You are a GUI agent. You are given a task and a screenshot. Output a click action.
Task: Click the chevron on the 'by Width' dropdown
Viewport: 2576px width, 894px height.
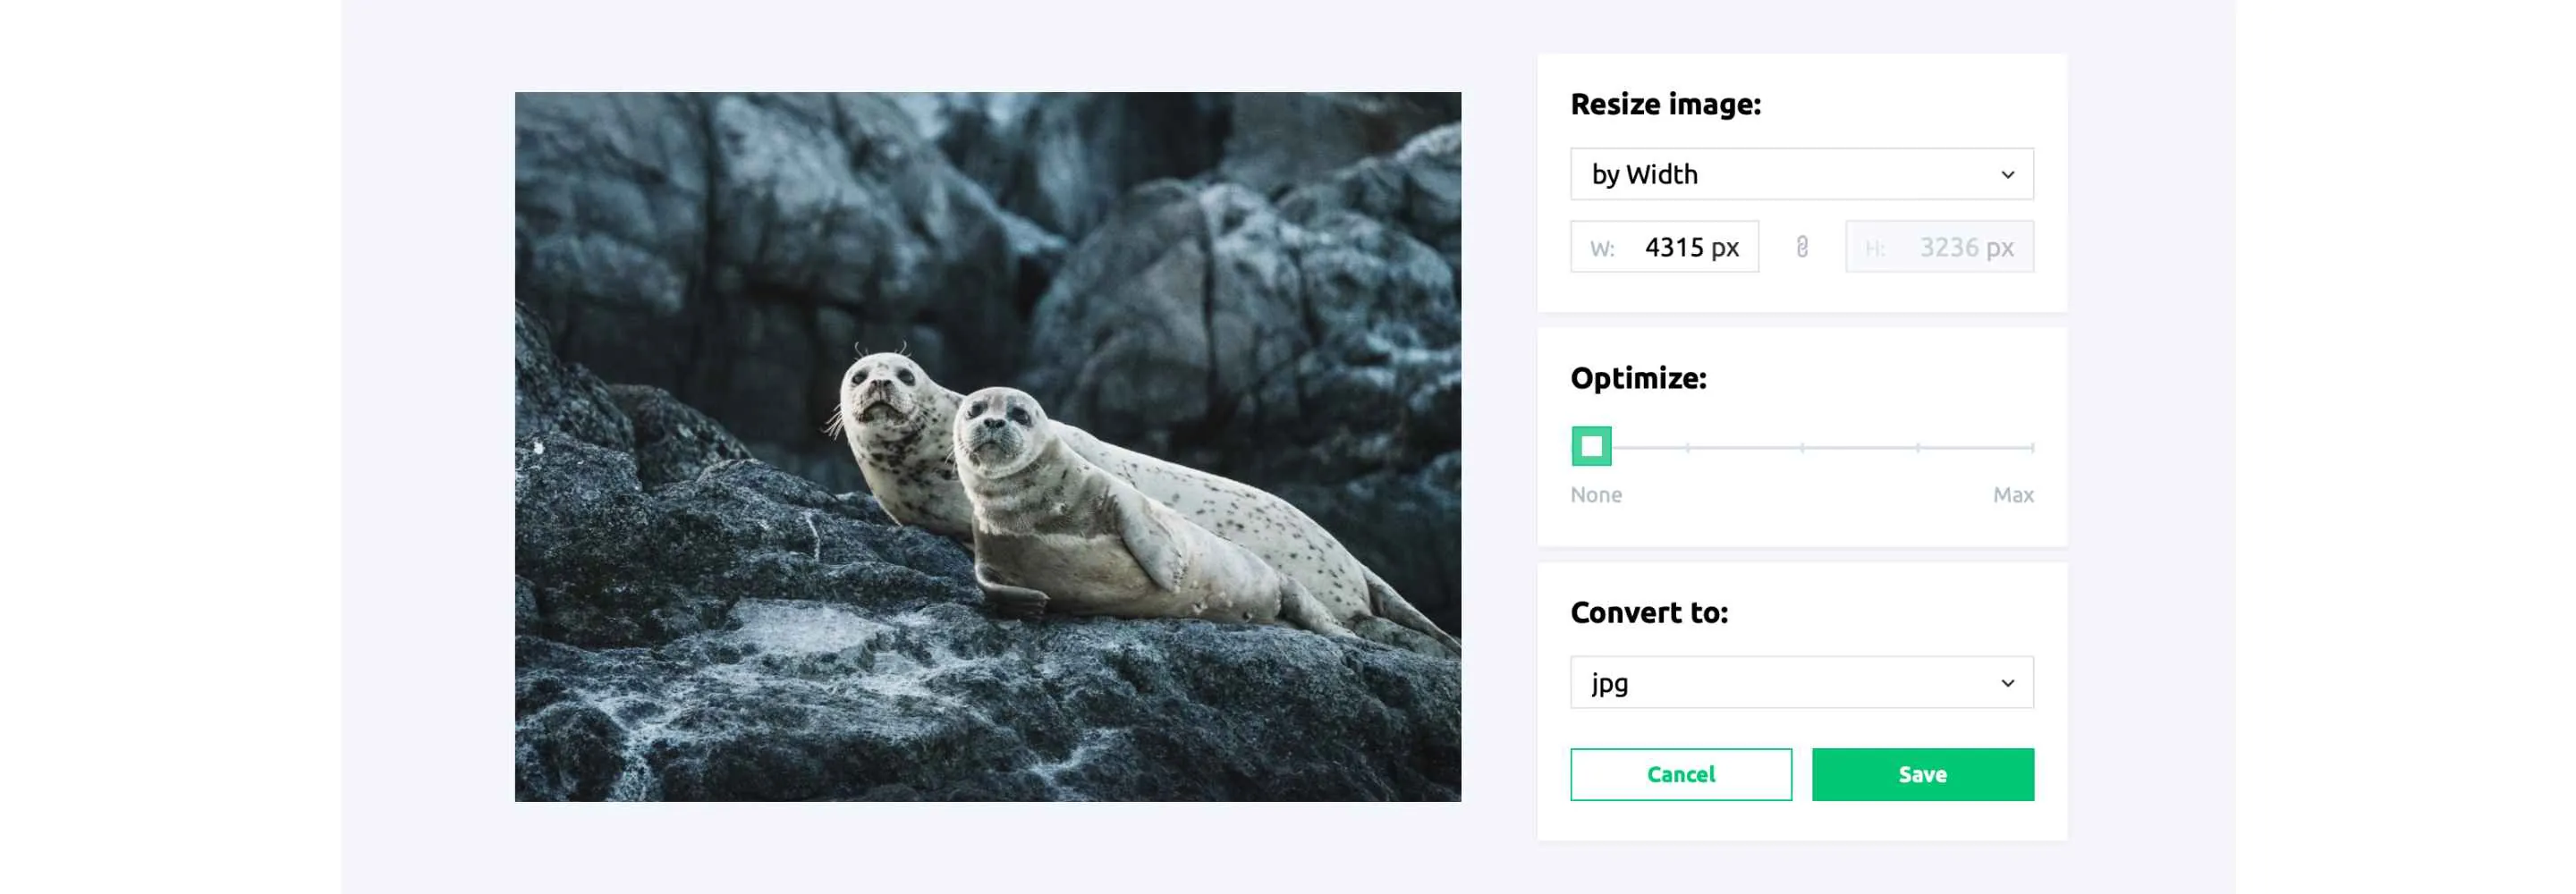coord(2010,174)
